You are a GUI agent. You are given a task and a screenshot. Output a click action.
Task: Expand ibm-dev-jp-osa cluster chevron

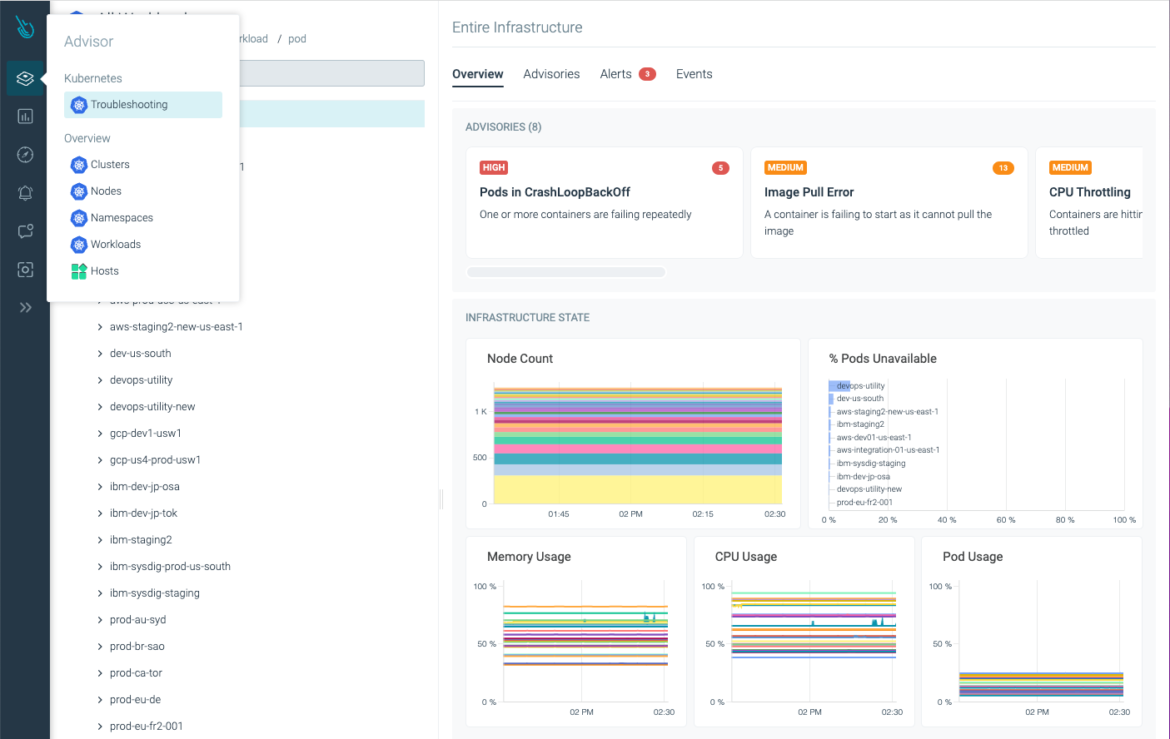point(100,487)
